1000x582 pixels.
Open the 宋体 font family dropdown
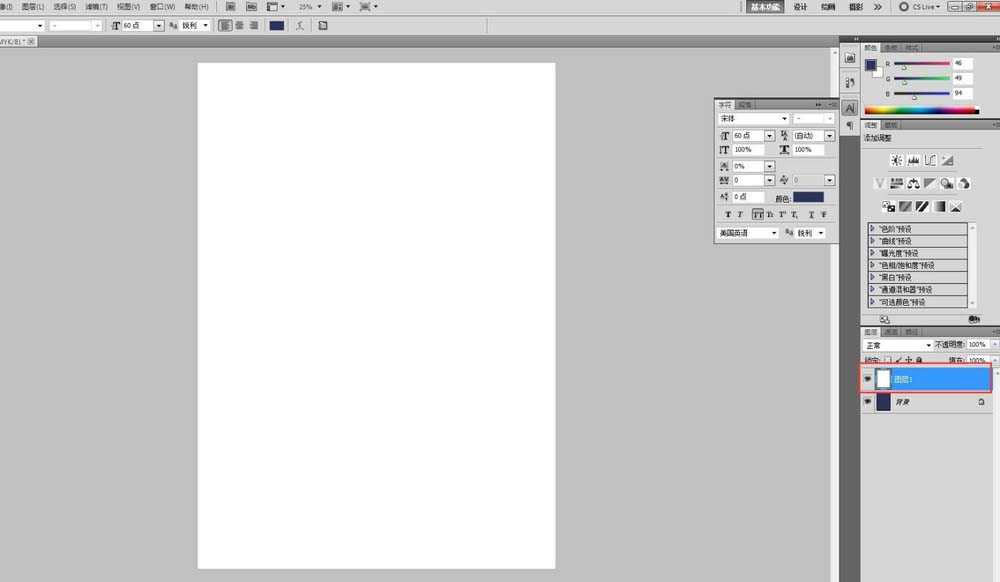[754, 119]
